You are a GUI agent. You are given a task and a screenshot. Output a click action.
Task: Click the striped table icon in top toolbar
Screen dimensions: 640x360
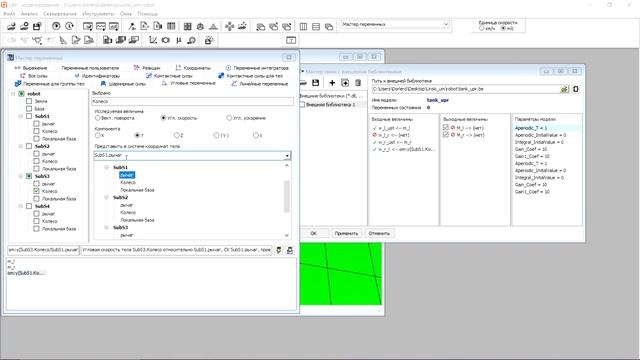pyautogui.click(x=171, y=27)
